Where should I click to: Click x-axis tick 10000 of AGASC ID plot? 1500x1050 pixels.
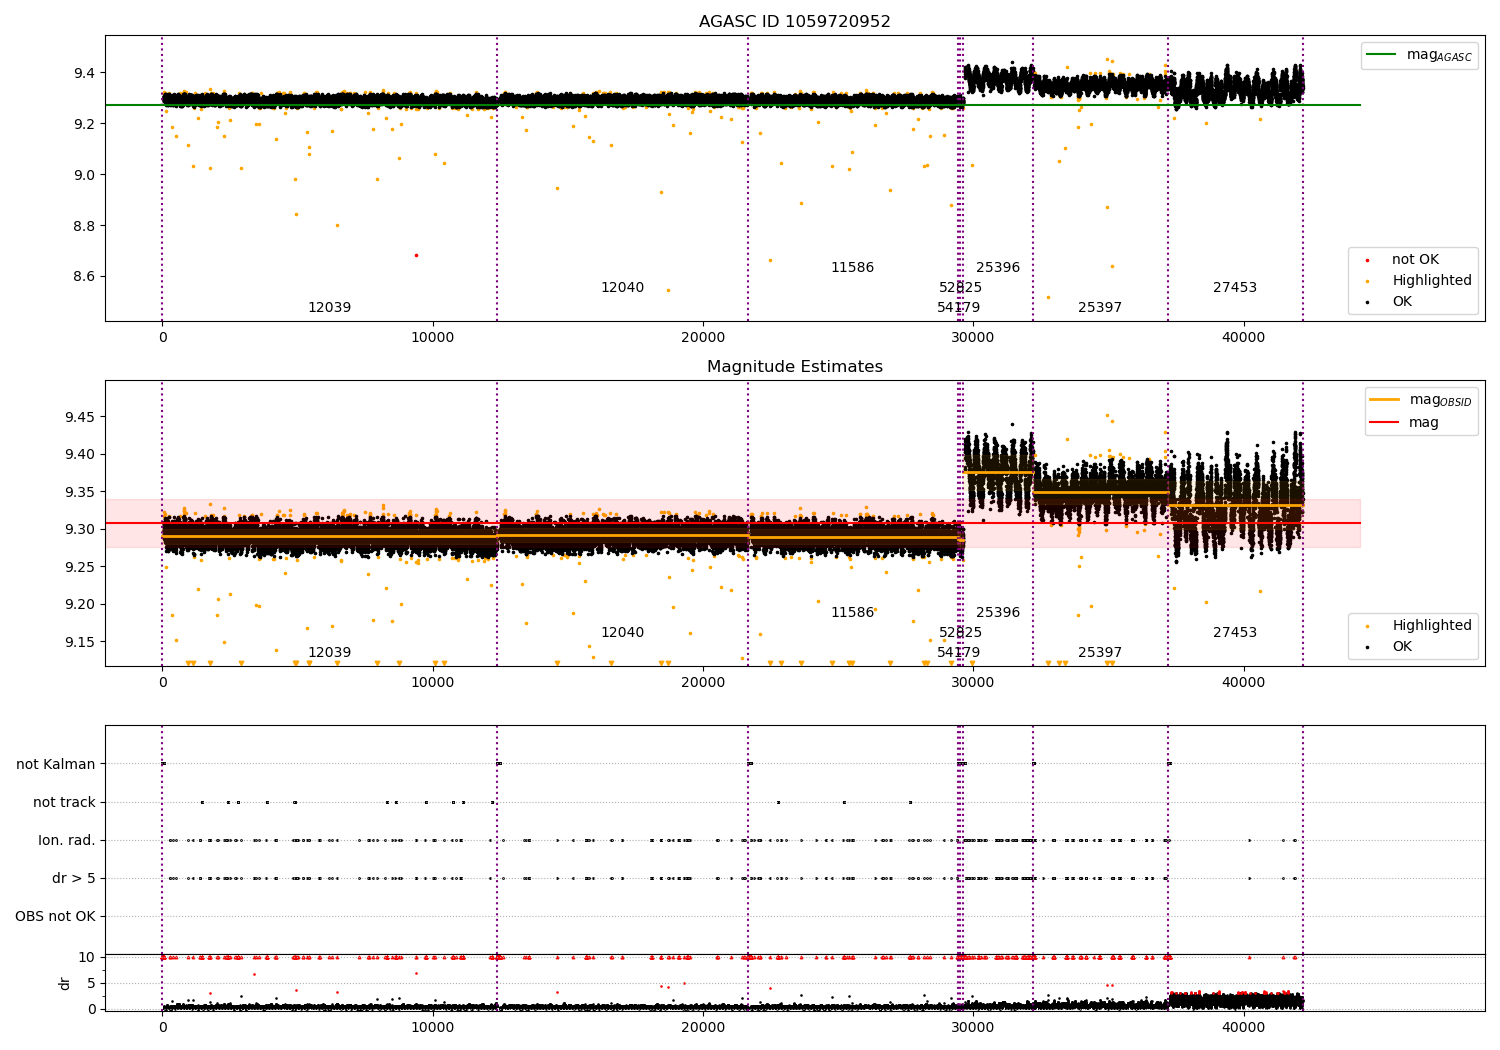433,338
